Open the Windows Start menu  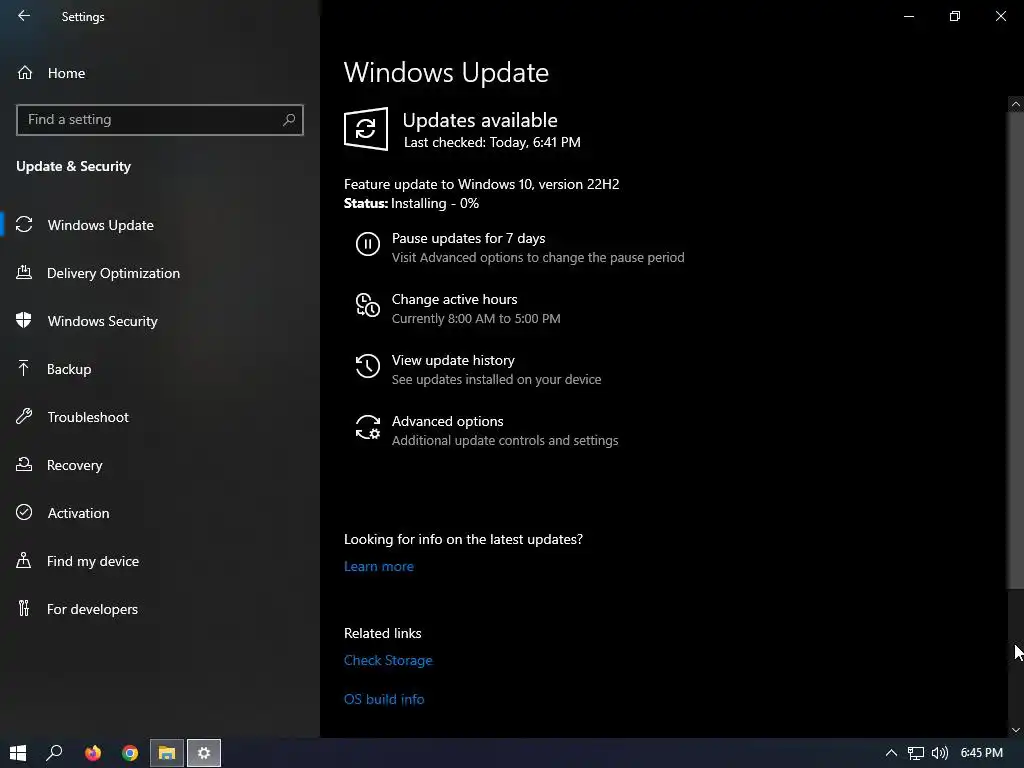click(18, 753)
